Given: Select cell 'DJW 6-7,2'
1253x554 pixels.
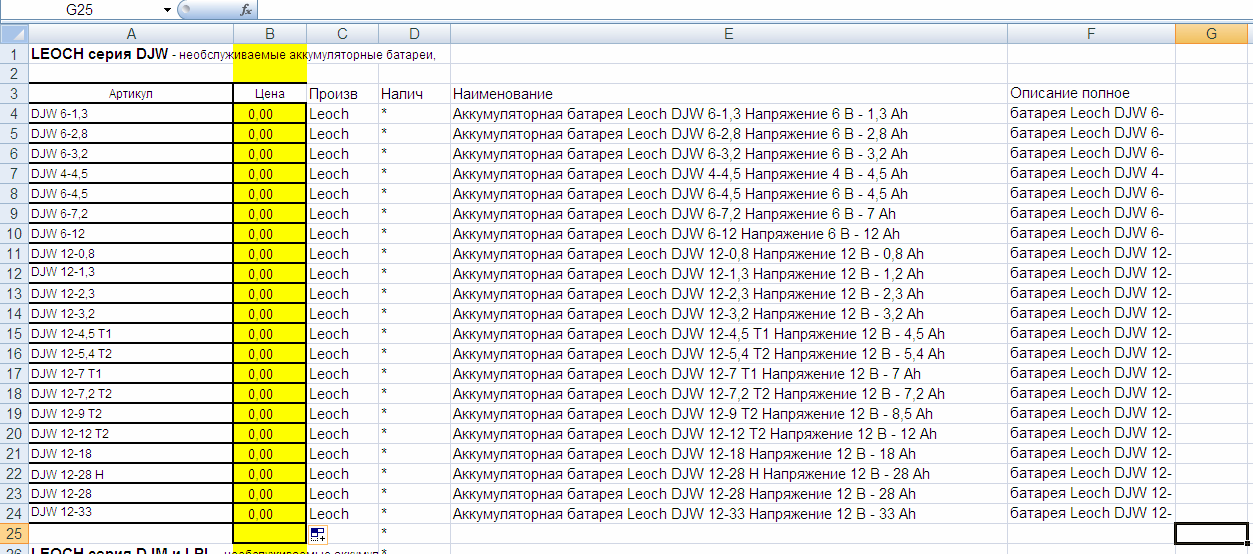Looking at the screenshot, I should point(131,214).
